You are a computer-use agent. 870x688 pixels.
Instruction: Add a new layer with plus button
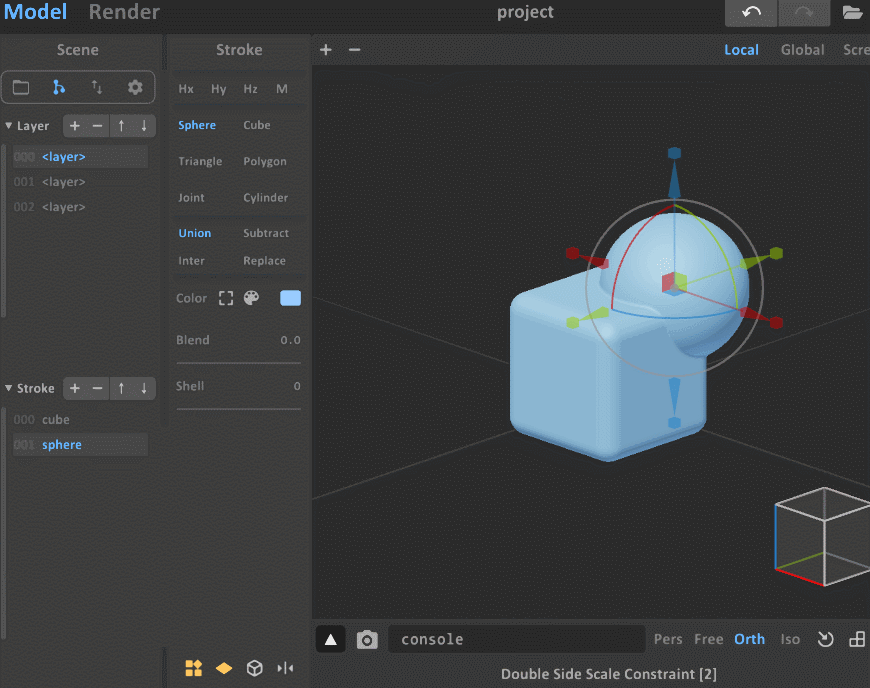(74, 126)
